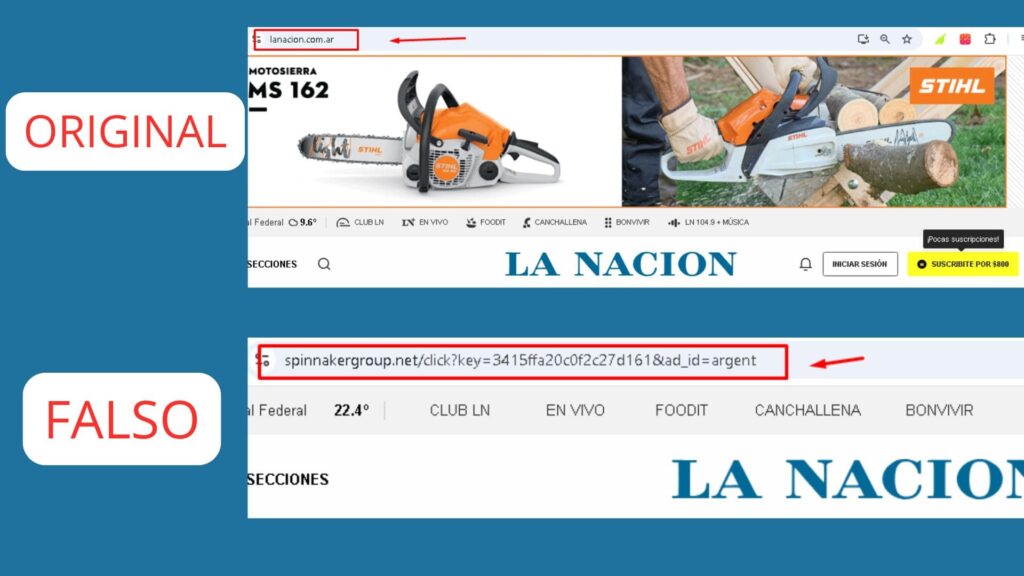The height and width of the screenshot is (576, 1024).
Task: Click the orange STIHL logo in the ad
Action: pos(952,86)
